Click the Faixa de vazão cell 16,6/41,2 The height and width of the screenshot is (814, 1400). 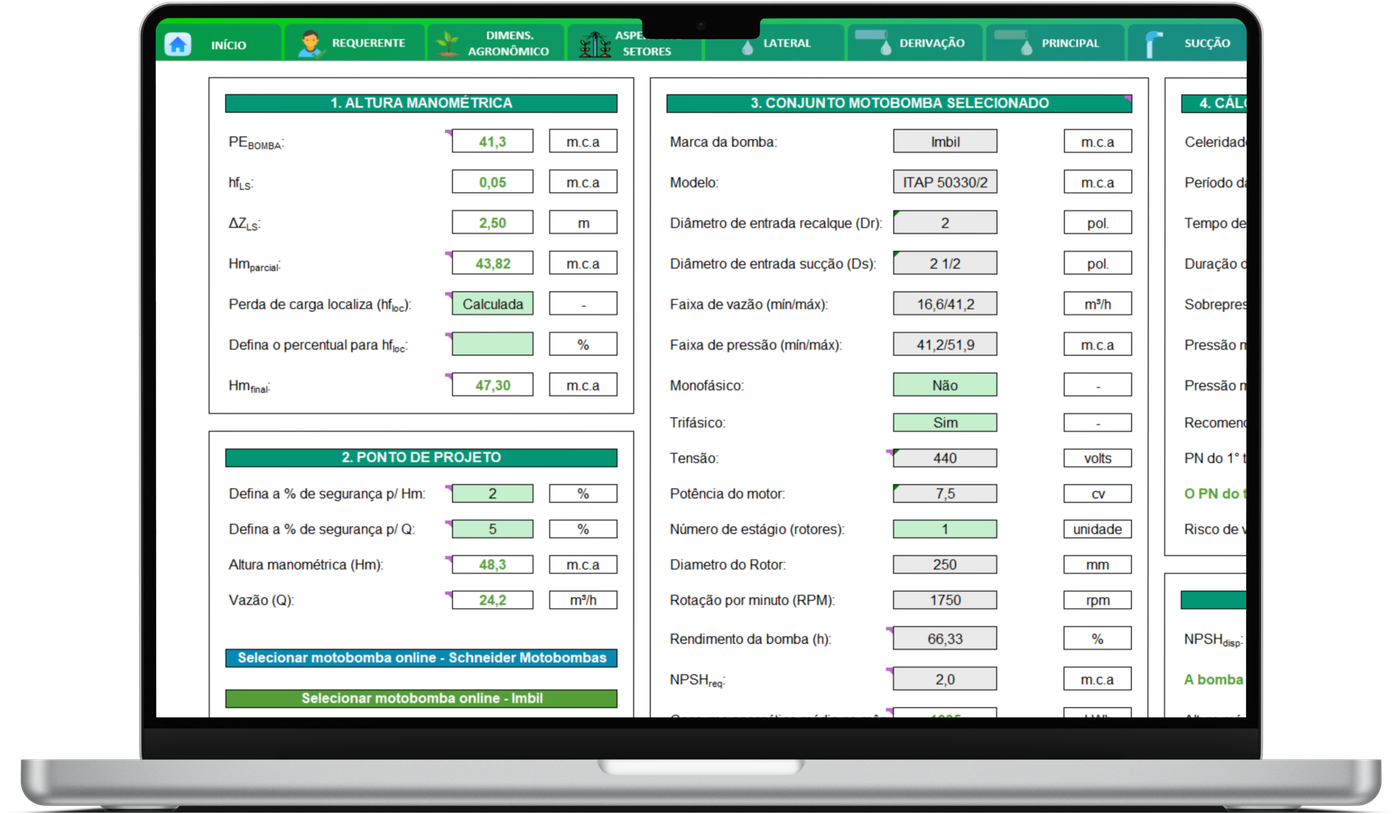click(x=945, y=304)
